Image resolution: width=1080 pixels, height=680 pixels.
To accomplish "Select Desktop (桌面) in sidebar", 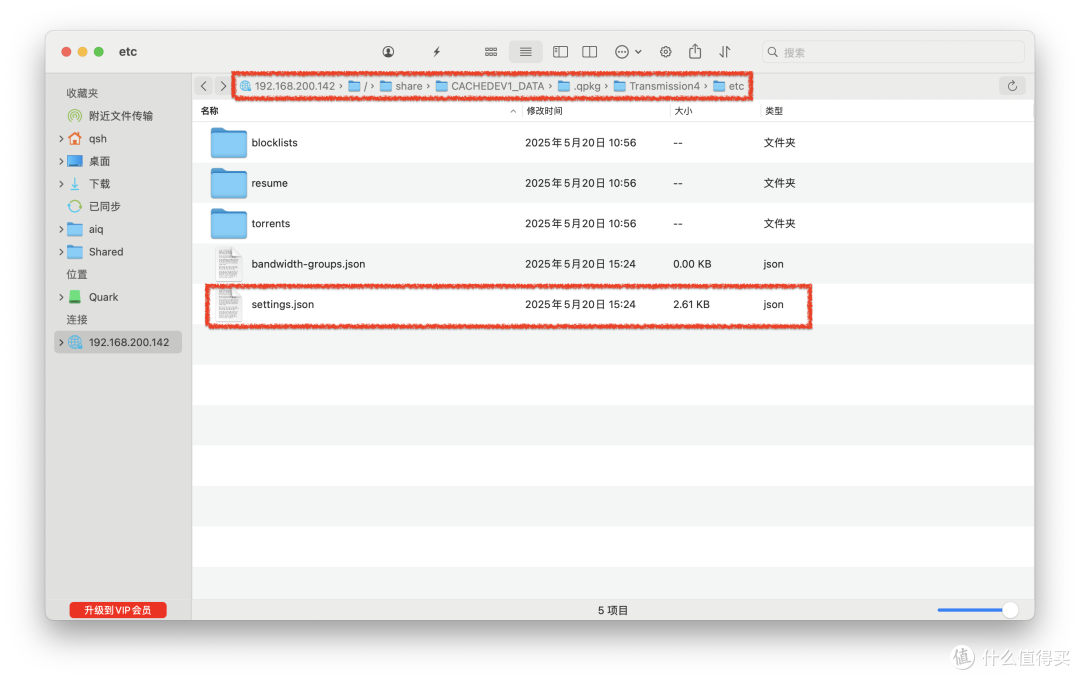I will pyautogui.click(x=89, y=161).
